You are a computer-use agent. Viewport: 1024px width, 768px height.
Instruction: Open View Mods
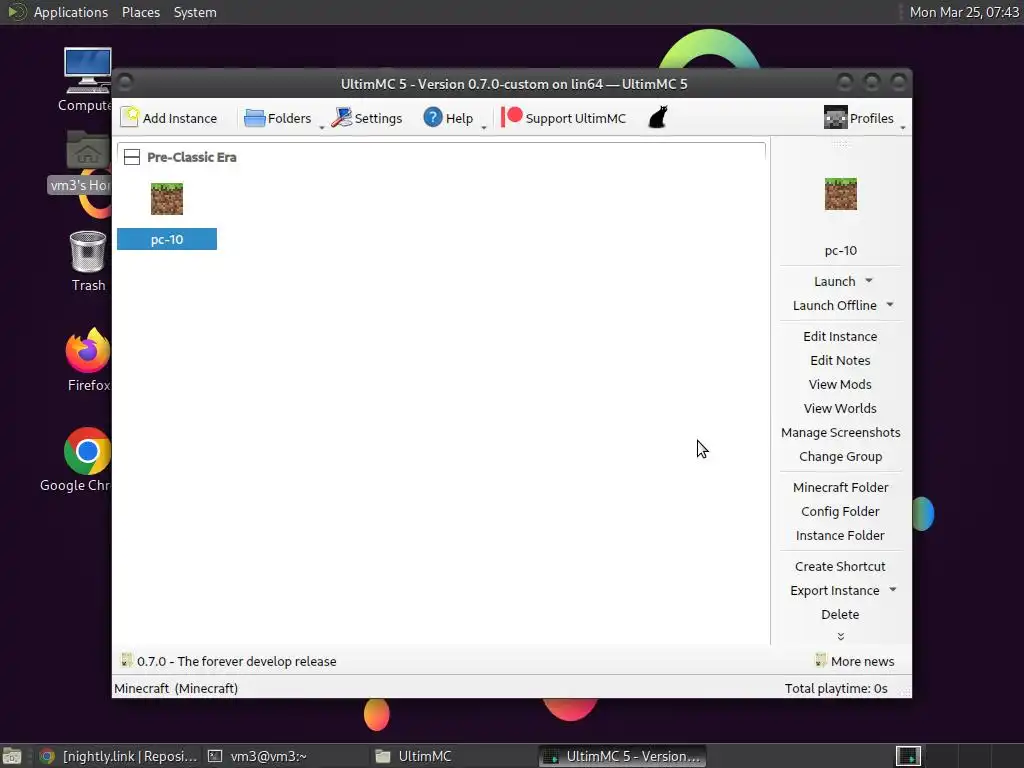pyautogui.click(x=840, y=385)
